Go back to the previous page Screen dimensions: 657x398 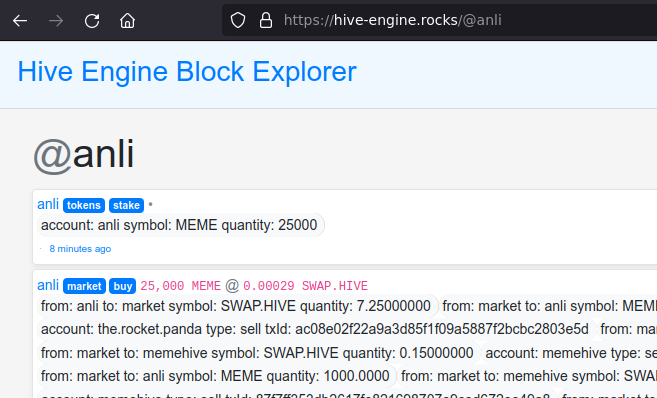20,21
